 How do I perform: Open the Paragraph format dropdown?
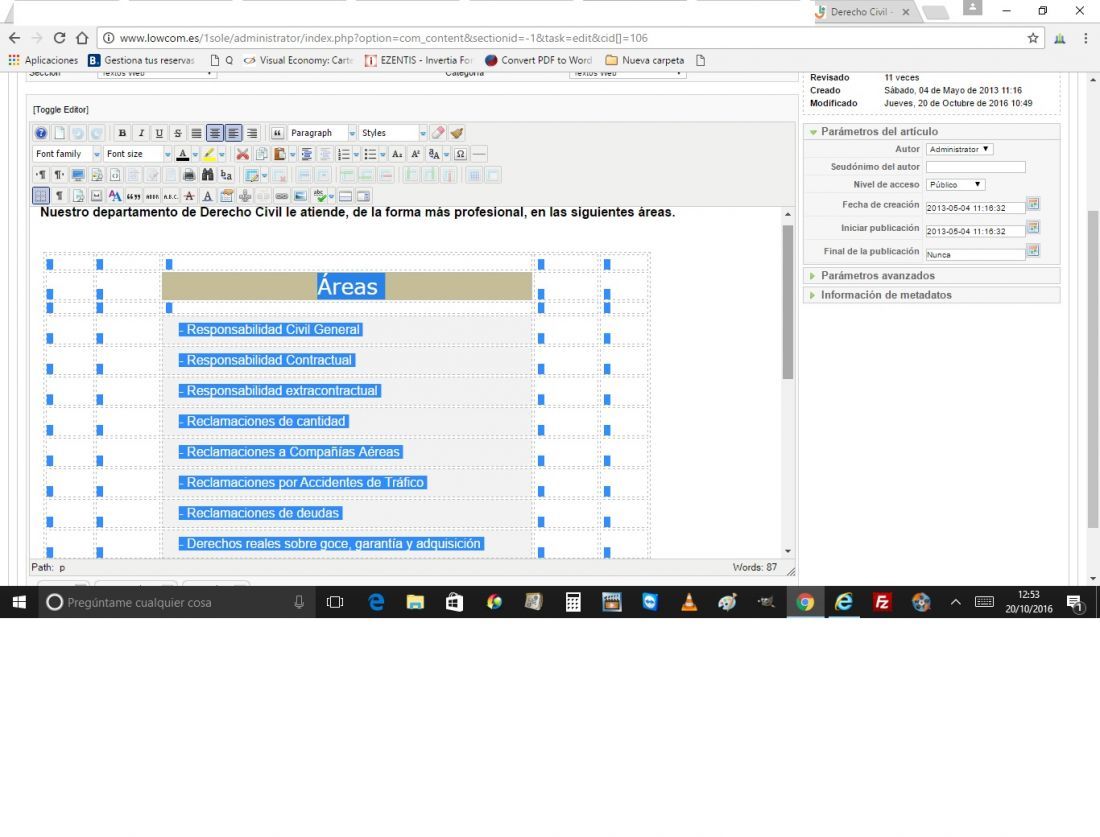(x=322, y=133)
